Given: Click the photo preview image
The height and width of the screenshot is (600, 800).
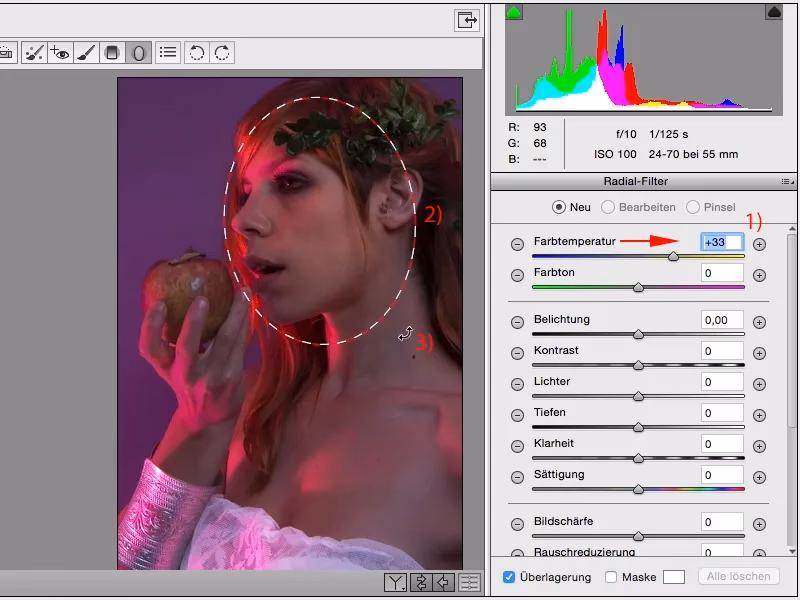Looking at the screenshot, I should pyautogui.click(x=290, y=323).
